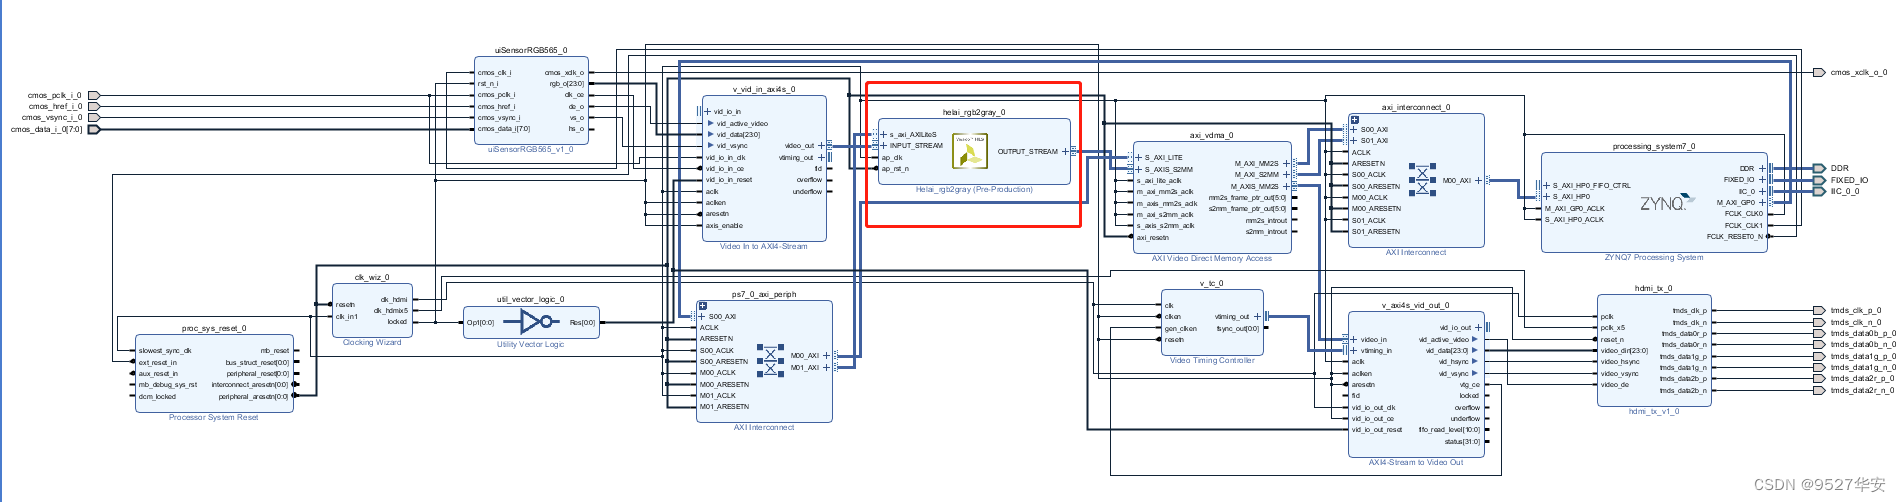Select the cmos_href_i_0 input port symbol
1901x502 pixels.
tap(94, 107)
